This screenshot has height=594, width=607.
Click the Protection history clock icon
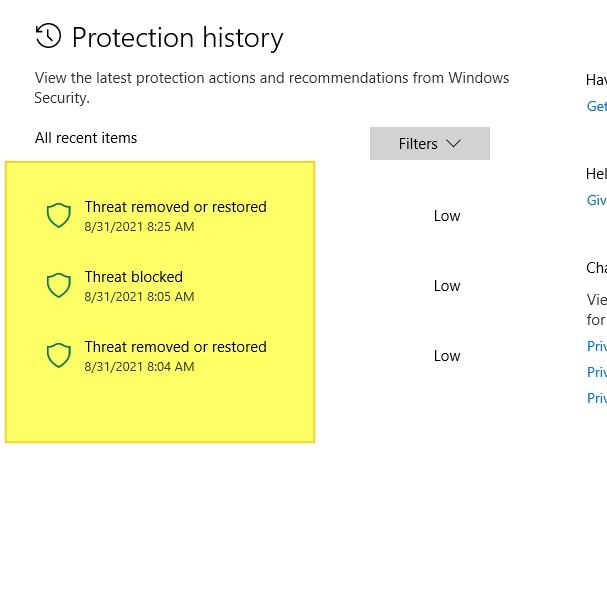[47, 38]
